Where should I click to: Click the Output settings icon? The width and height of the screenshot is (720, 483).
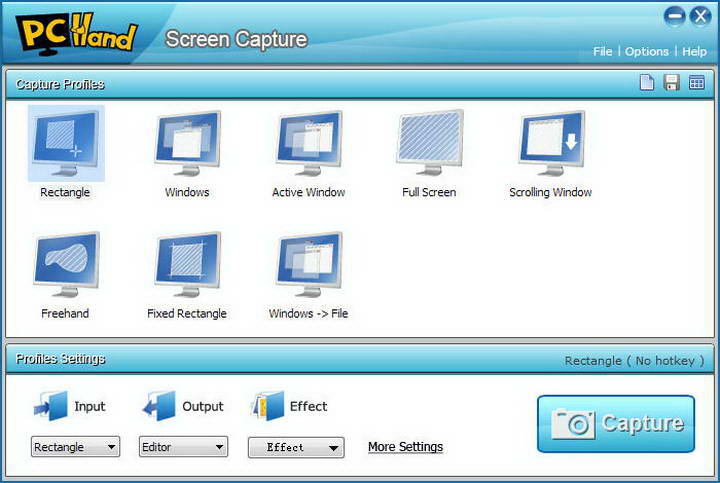tap(159, 406)
